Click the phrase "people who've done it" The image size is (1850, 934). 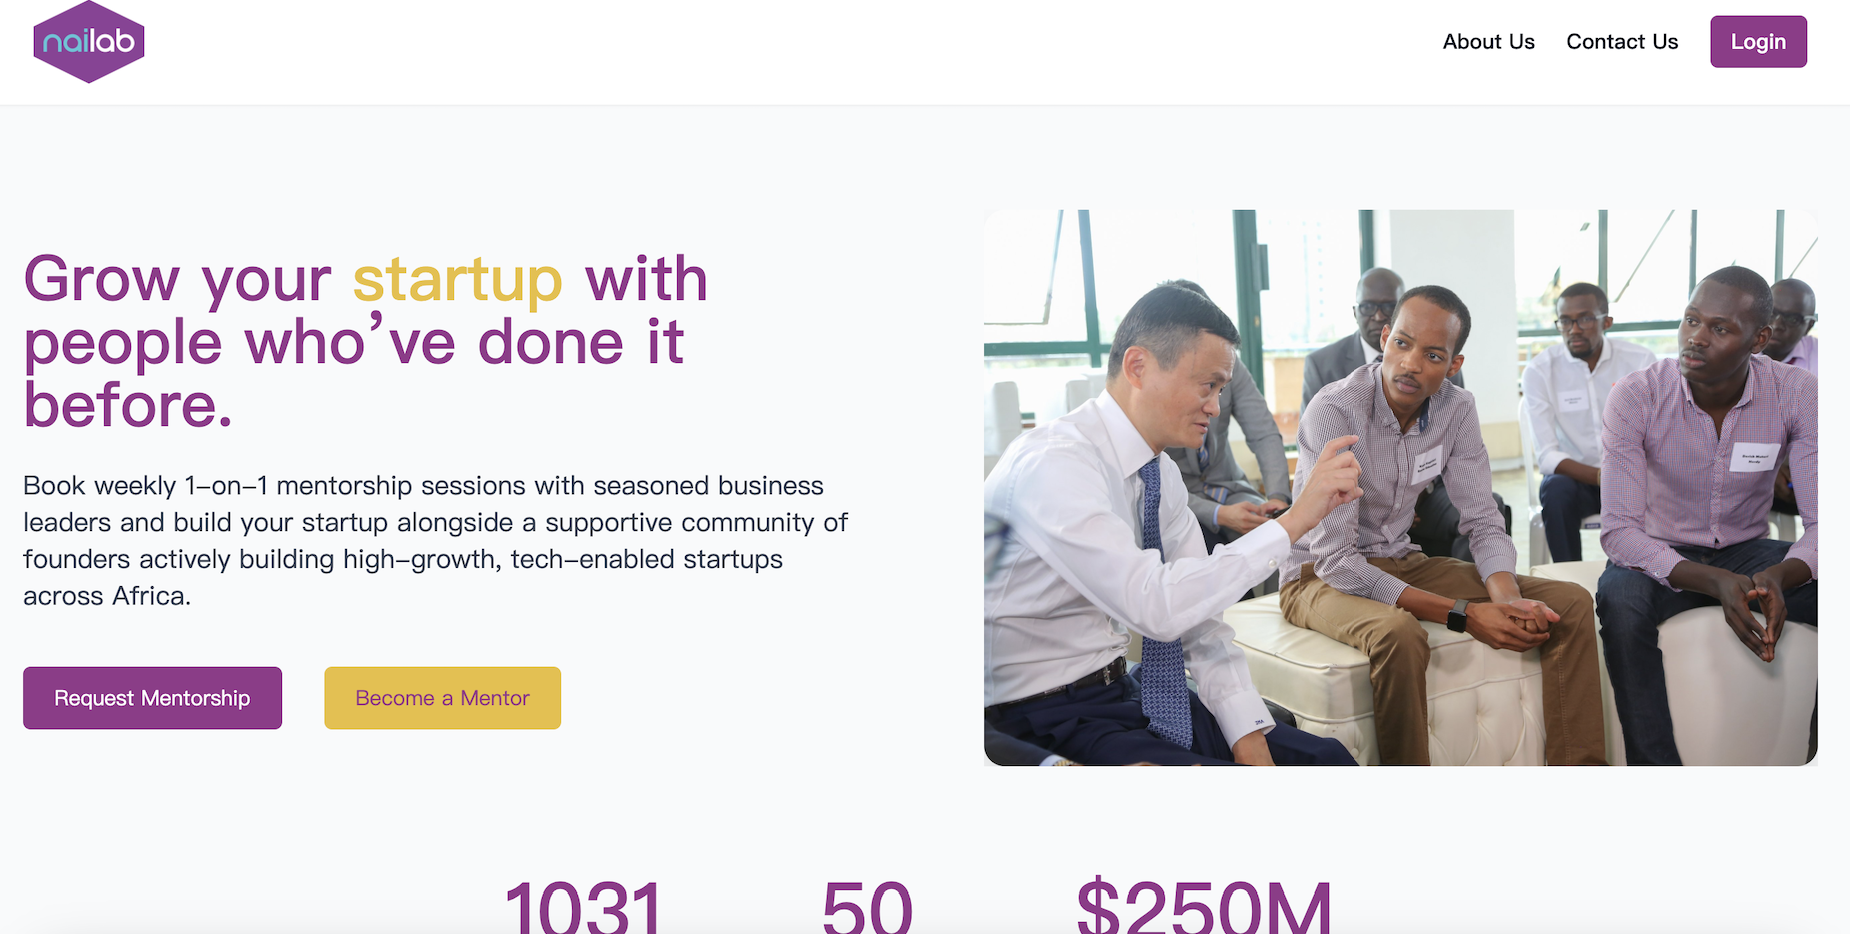pyautogui.click(x=354, y=343)
